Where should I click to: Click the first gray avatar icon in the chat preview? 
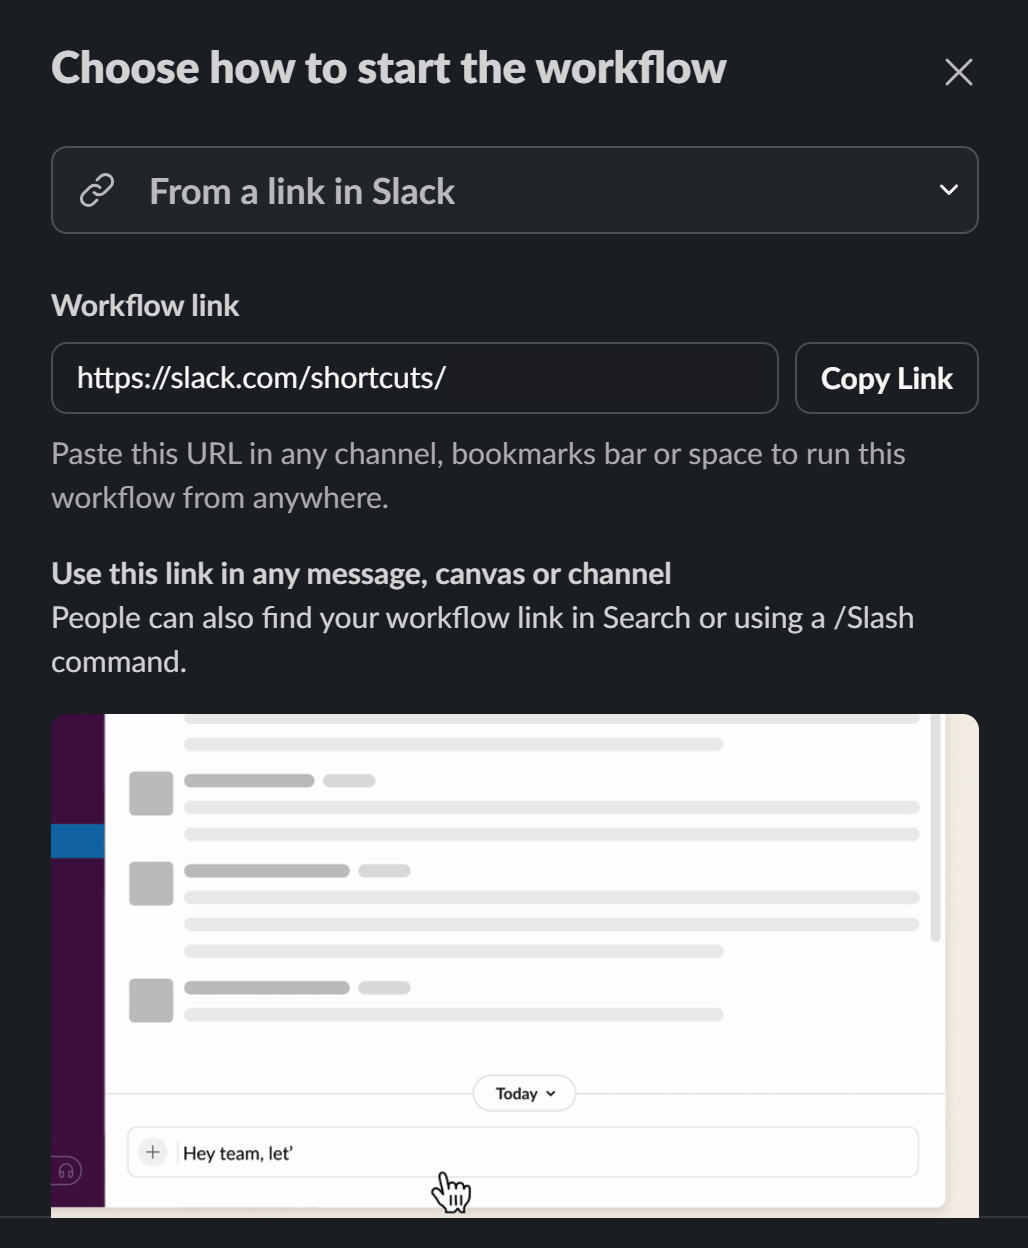151,793
